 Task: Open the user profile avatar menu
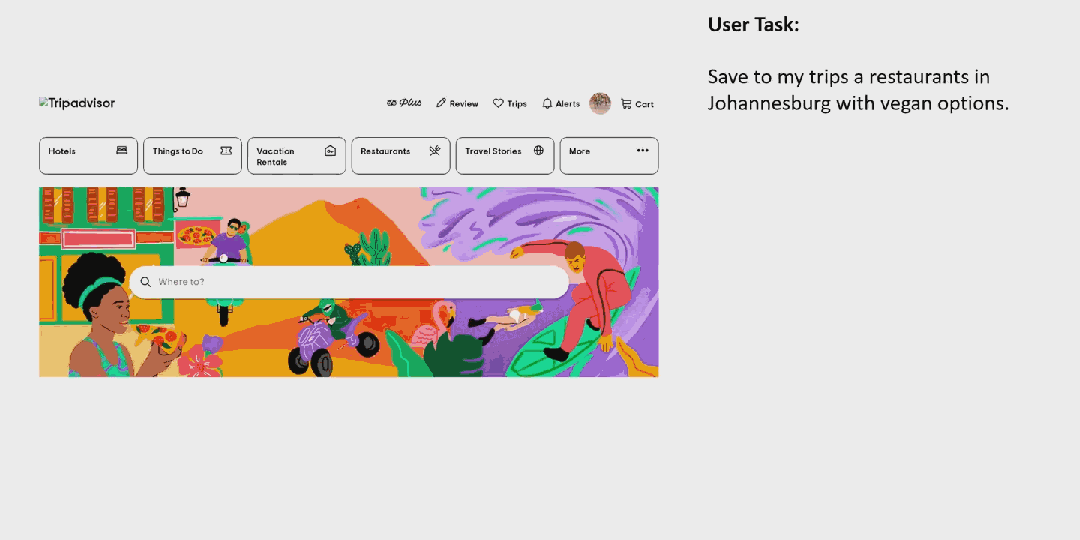(600, 103)
